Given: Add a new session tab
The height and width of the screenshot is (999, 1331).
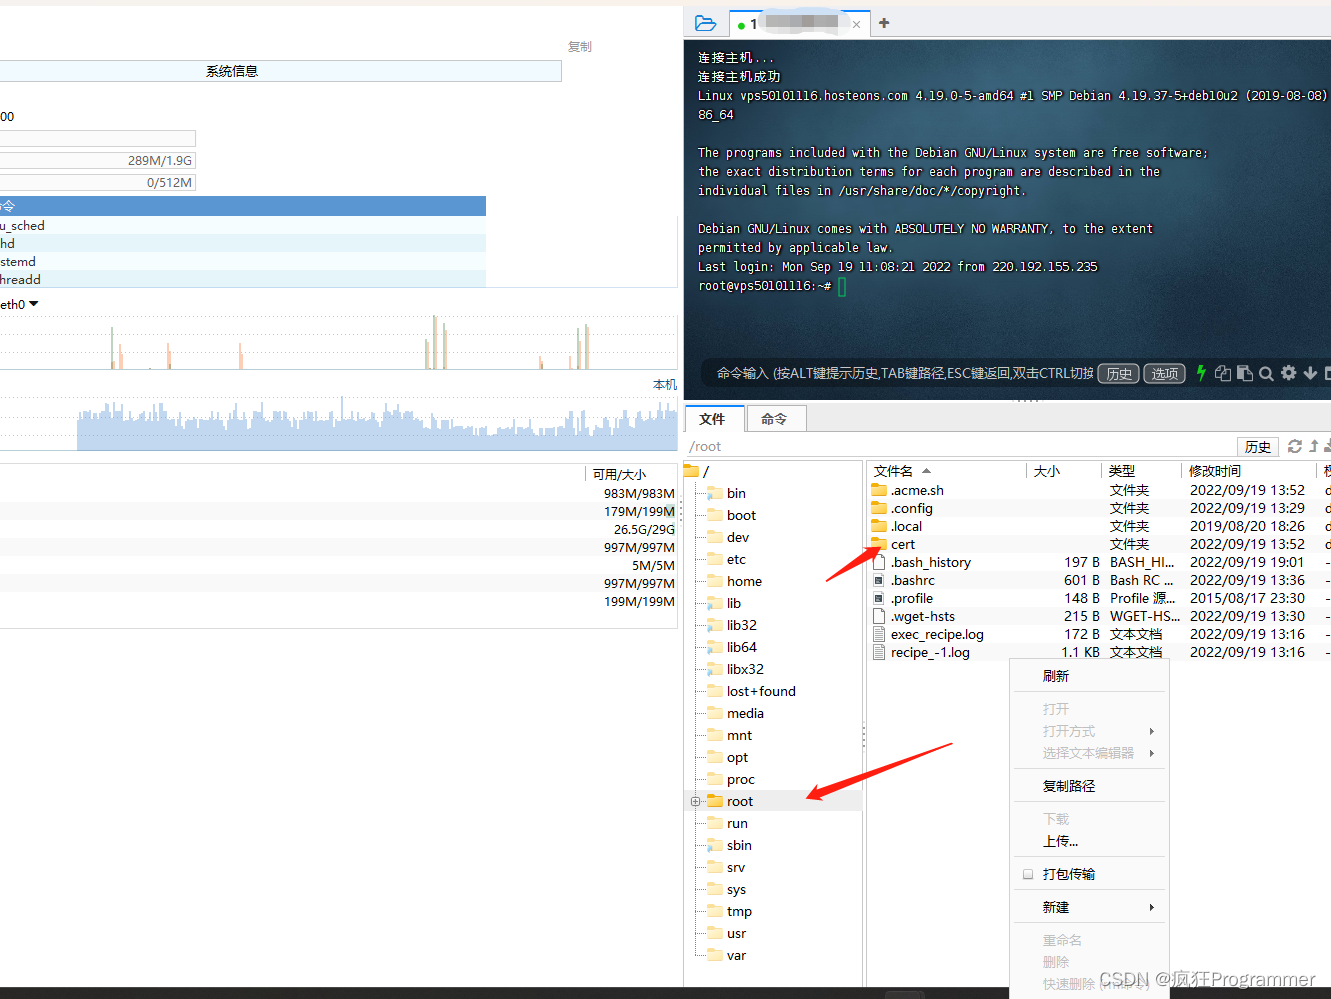Looking at the screenshot, I should 884,23.
